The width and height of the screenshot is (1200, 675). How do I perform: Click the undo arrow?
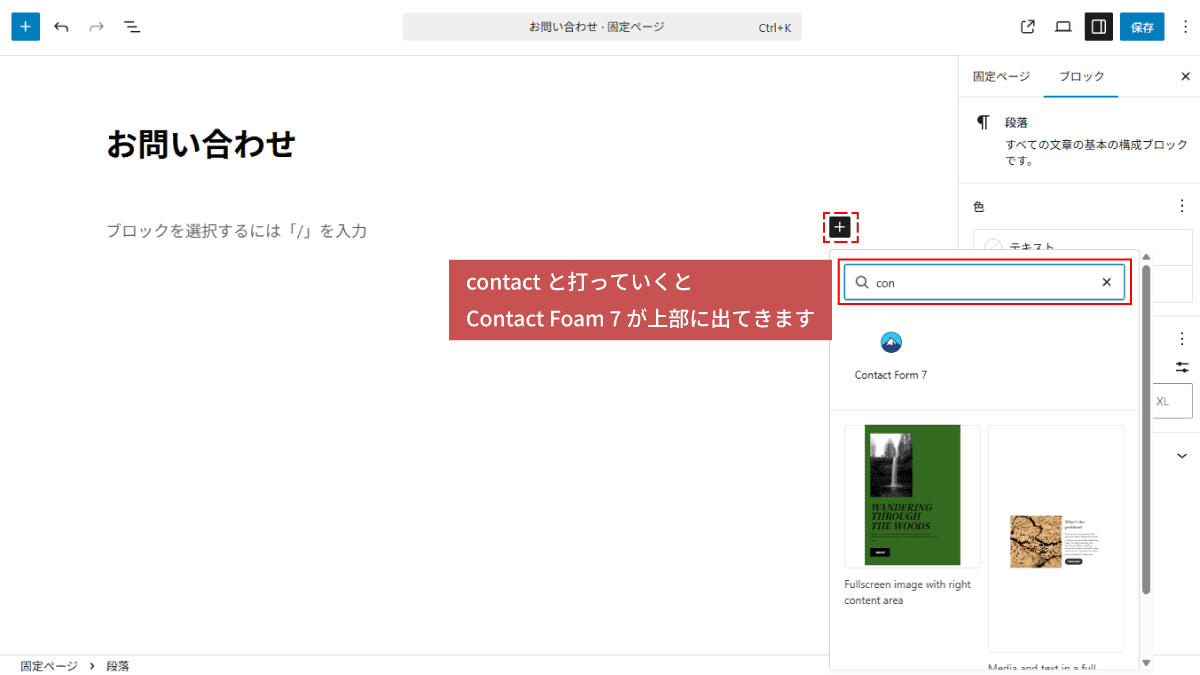(x=62, y=27)
